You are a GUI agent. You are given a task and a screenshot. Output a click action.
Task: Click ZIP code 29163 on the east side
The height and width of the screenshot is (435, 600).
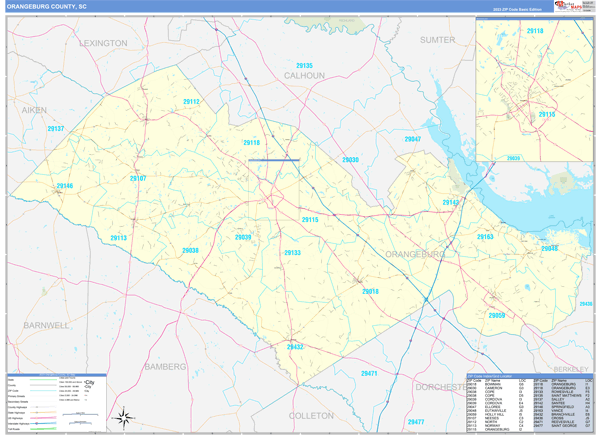485,237
